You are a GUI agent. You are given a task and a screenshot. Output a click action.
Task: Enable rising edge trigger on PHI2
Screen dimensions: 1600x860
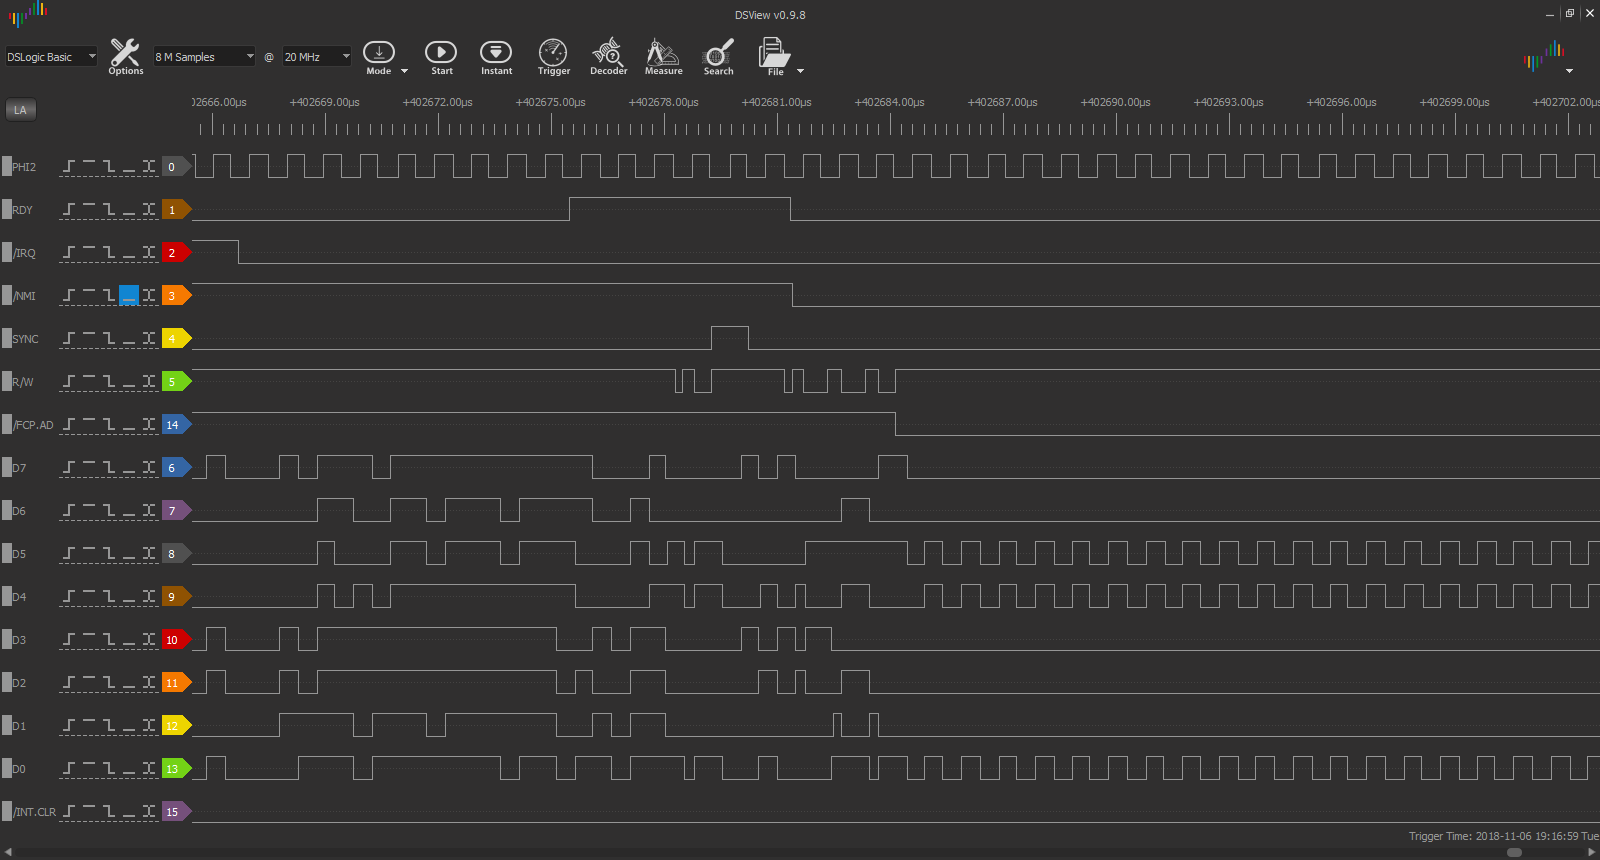point(69,167)
